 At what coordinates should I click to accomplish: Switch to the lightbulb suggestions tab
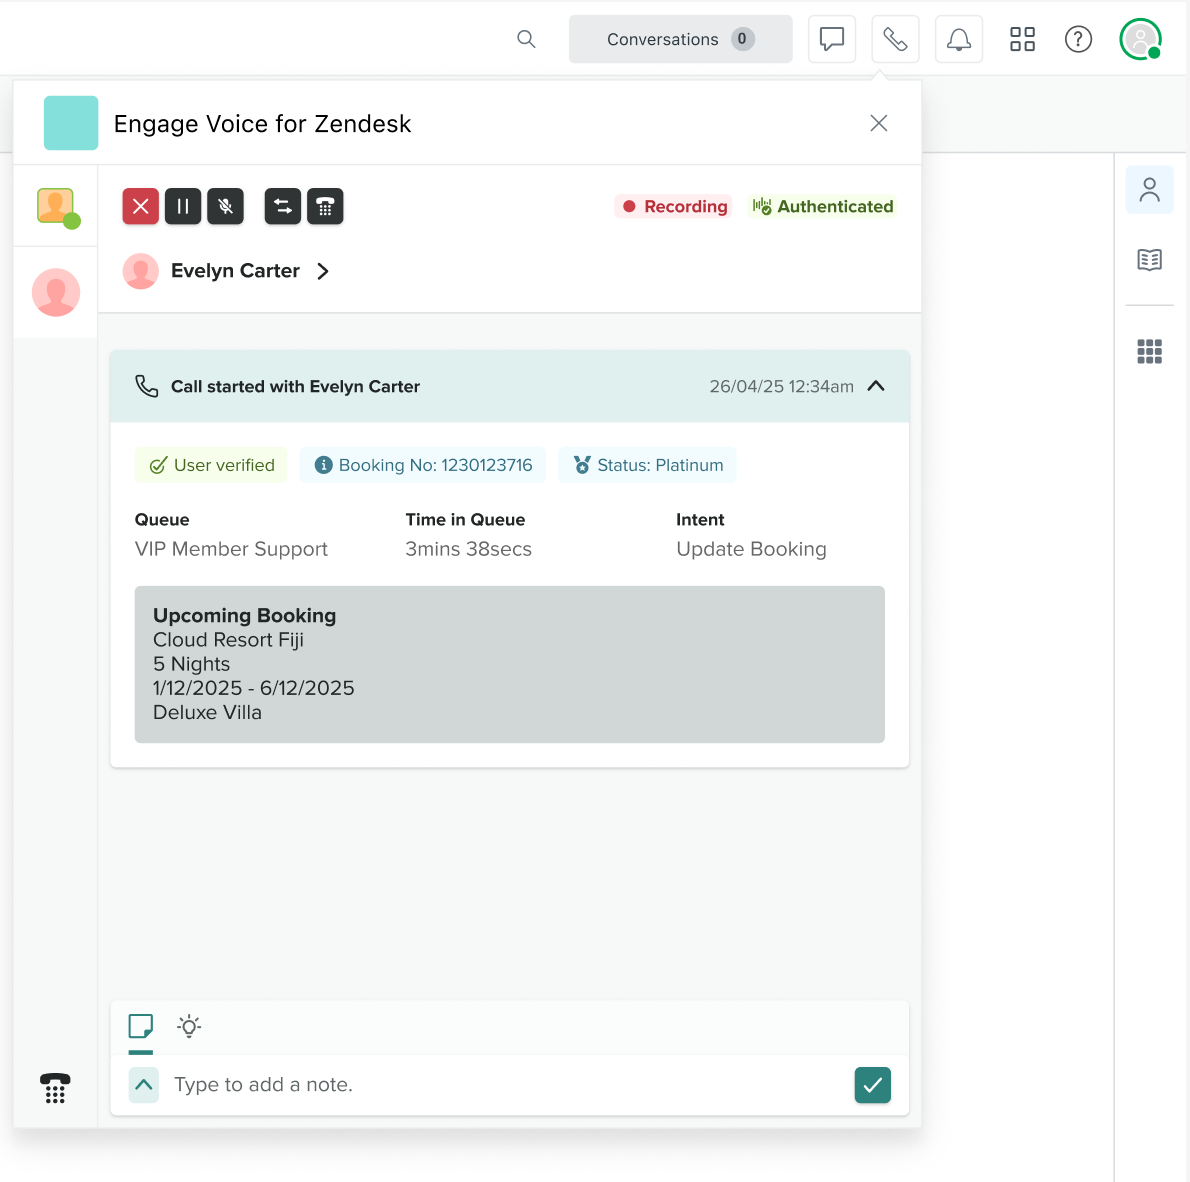coord(189,1026)
